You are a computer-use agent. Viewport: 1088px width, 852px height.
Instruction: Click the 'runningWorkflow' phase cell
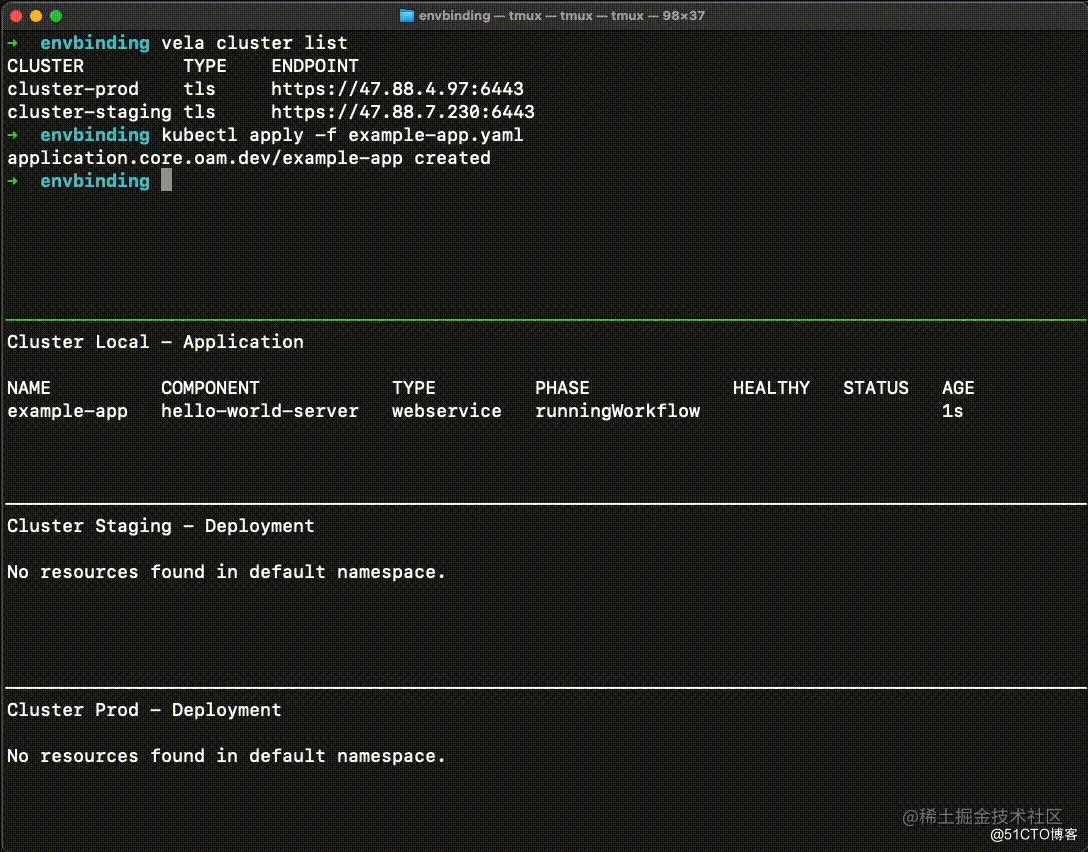tap(618, 411)
